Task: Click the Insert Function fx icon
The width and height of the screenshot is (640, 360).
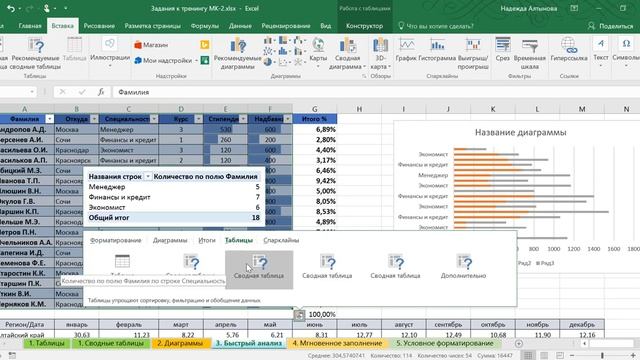Action: 101,92
